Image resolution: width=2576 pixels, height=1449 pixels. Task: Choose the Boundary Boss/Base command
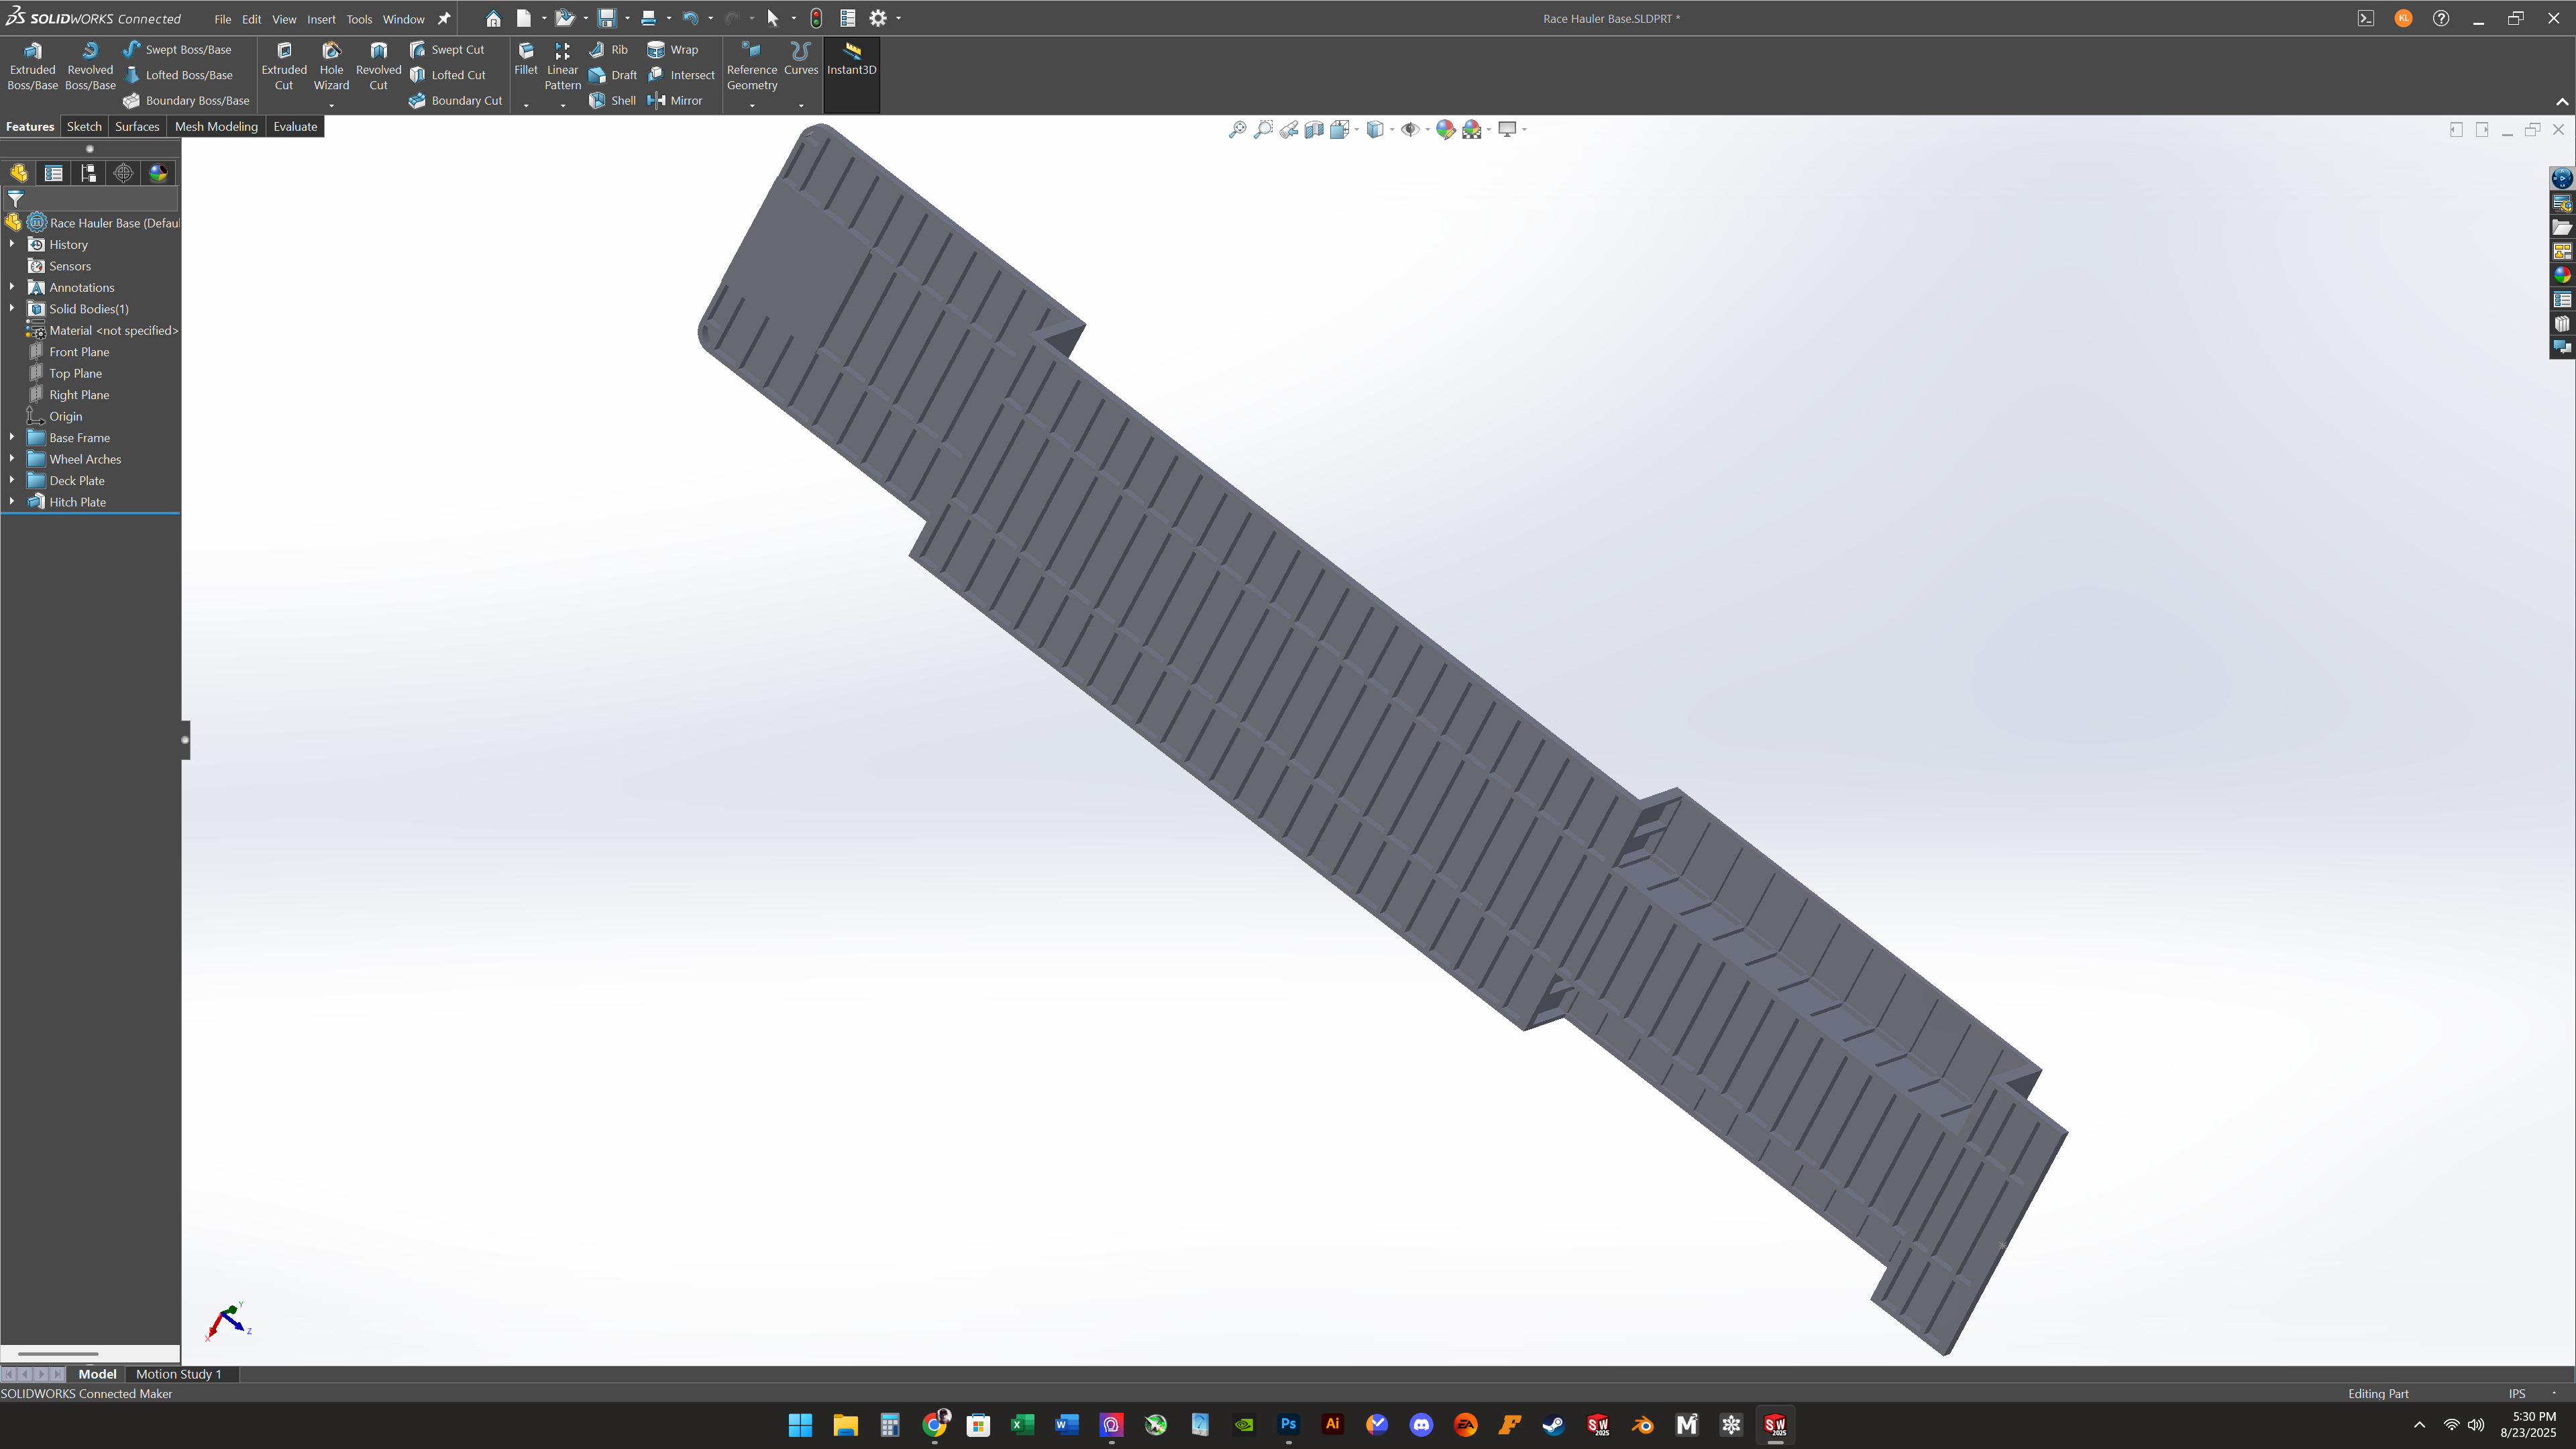coord(186,100)
